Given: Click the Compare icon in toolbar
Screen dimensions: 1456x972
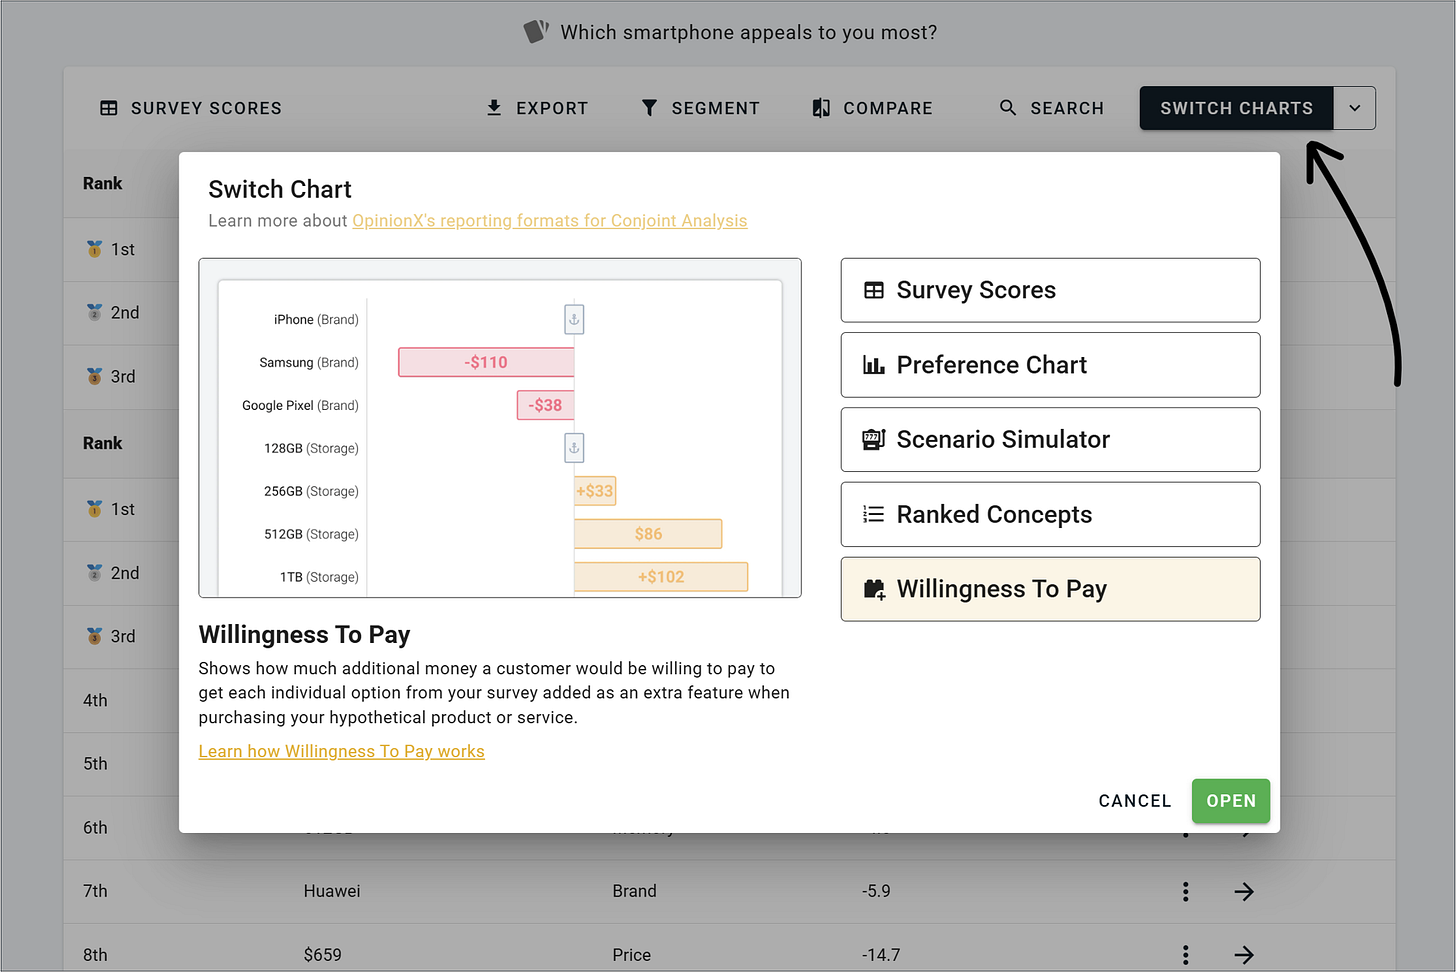Looking at the screenshot, I should (x=821, y=108).
